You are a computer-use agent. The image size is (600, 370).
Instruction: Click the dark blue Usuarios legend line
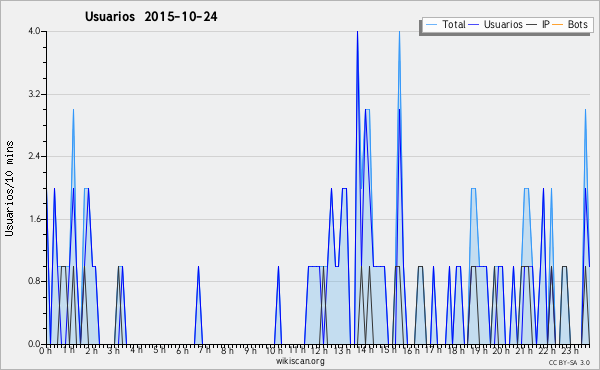474,24
